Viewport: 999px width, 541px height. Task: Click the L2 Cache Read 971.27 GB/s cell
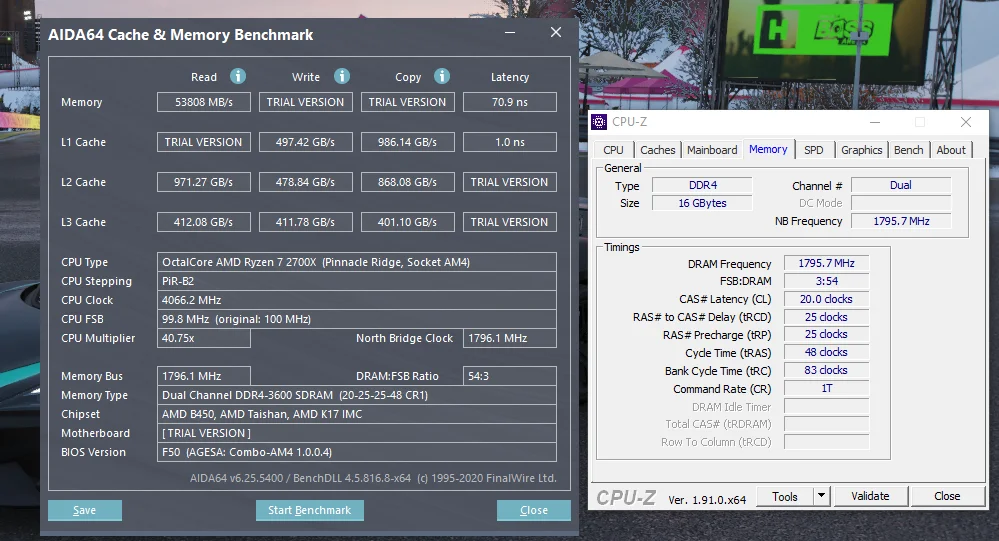[204, 182]
